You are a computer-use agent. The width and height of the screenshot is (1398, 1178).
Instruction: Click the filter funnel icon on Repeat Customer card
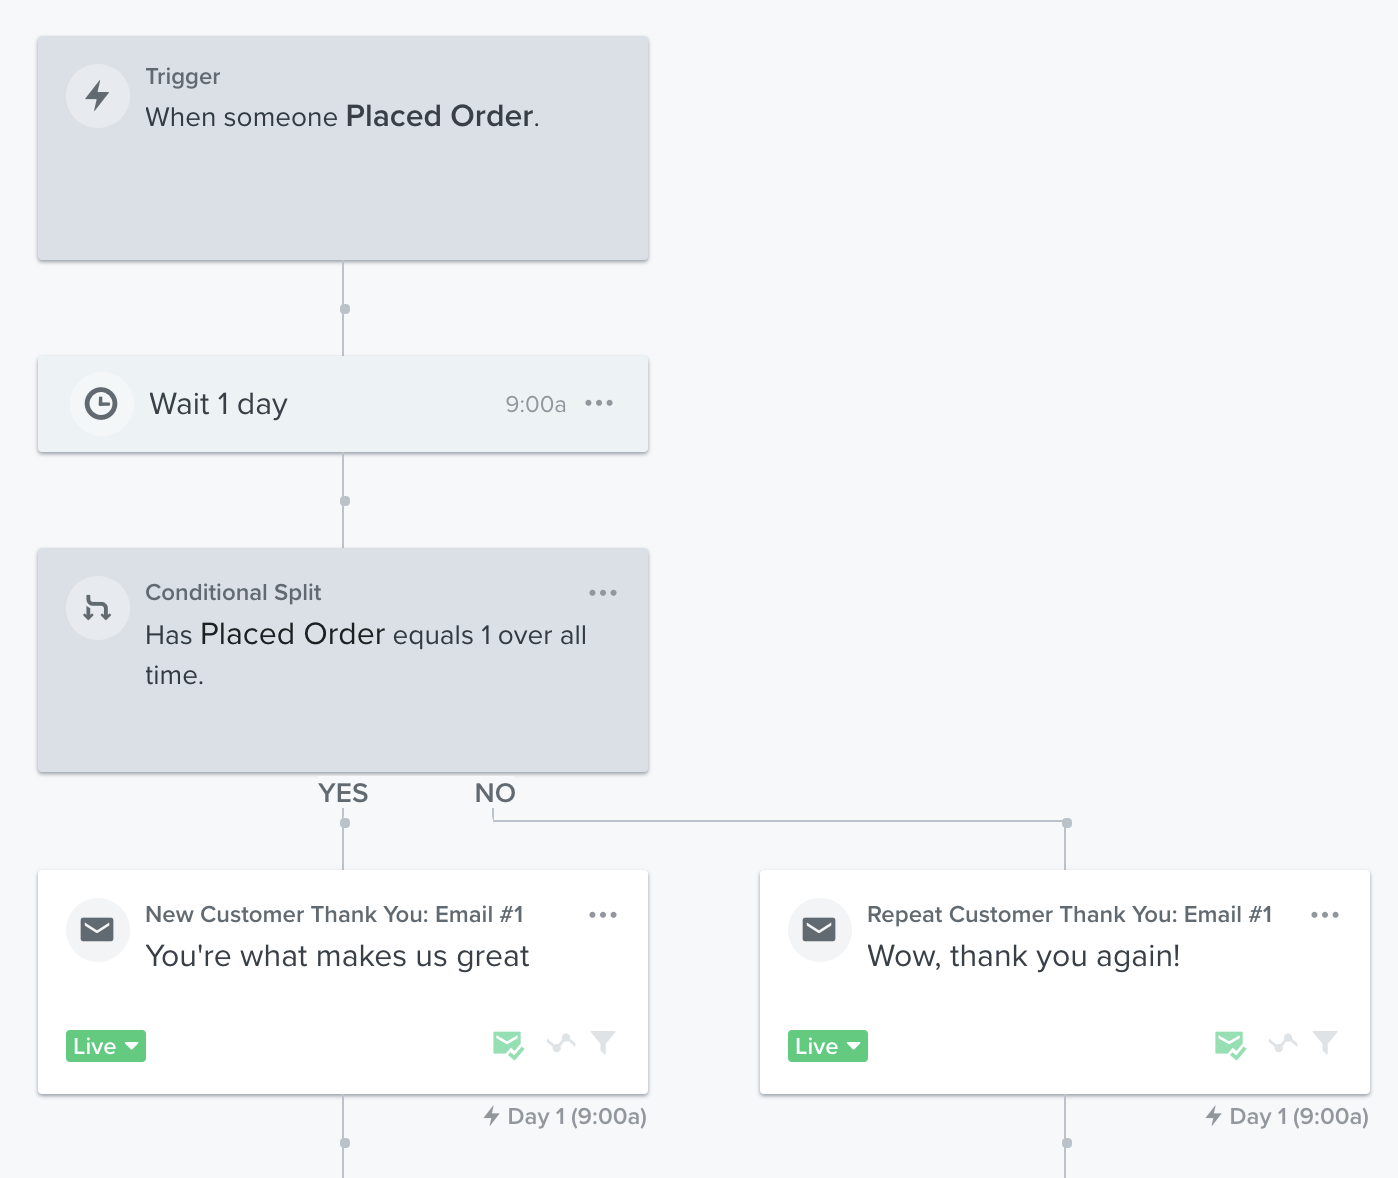point(1326,1044)
